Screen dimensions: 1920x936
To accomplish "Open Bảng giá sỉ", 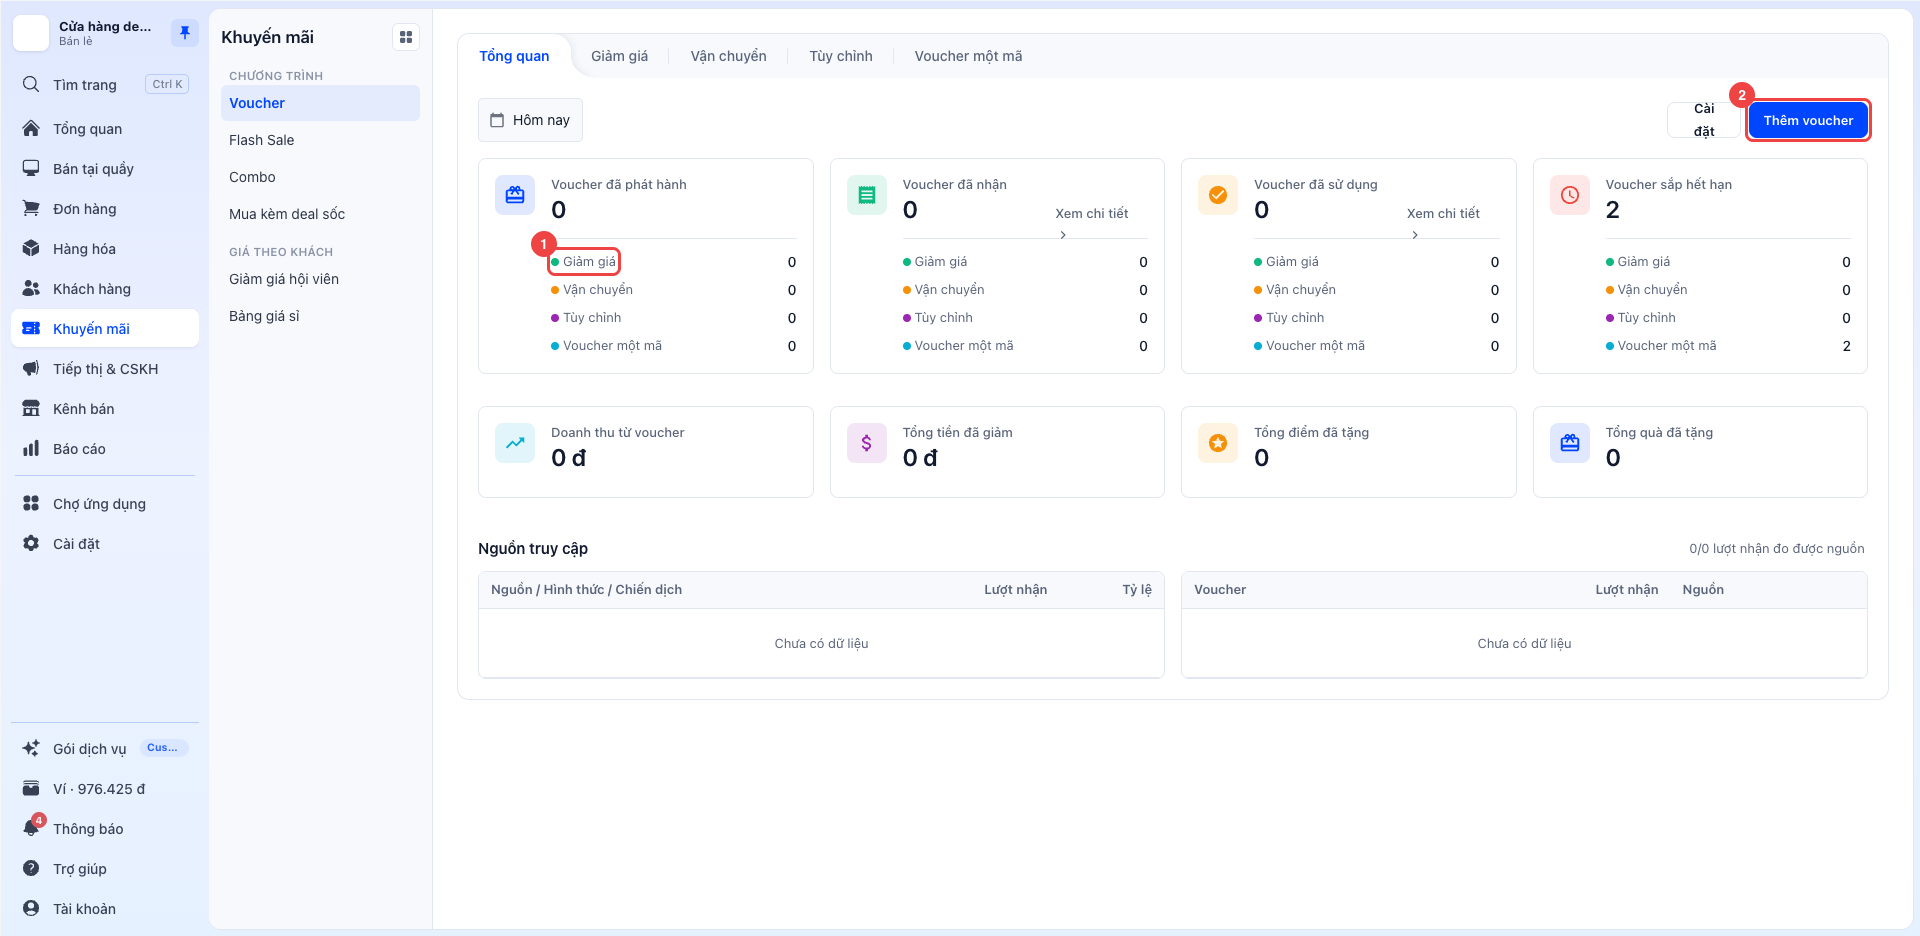I will tap(320, 316).
